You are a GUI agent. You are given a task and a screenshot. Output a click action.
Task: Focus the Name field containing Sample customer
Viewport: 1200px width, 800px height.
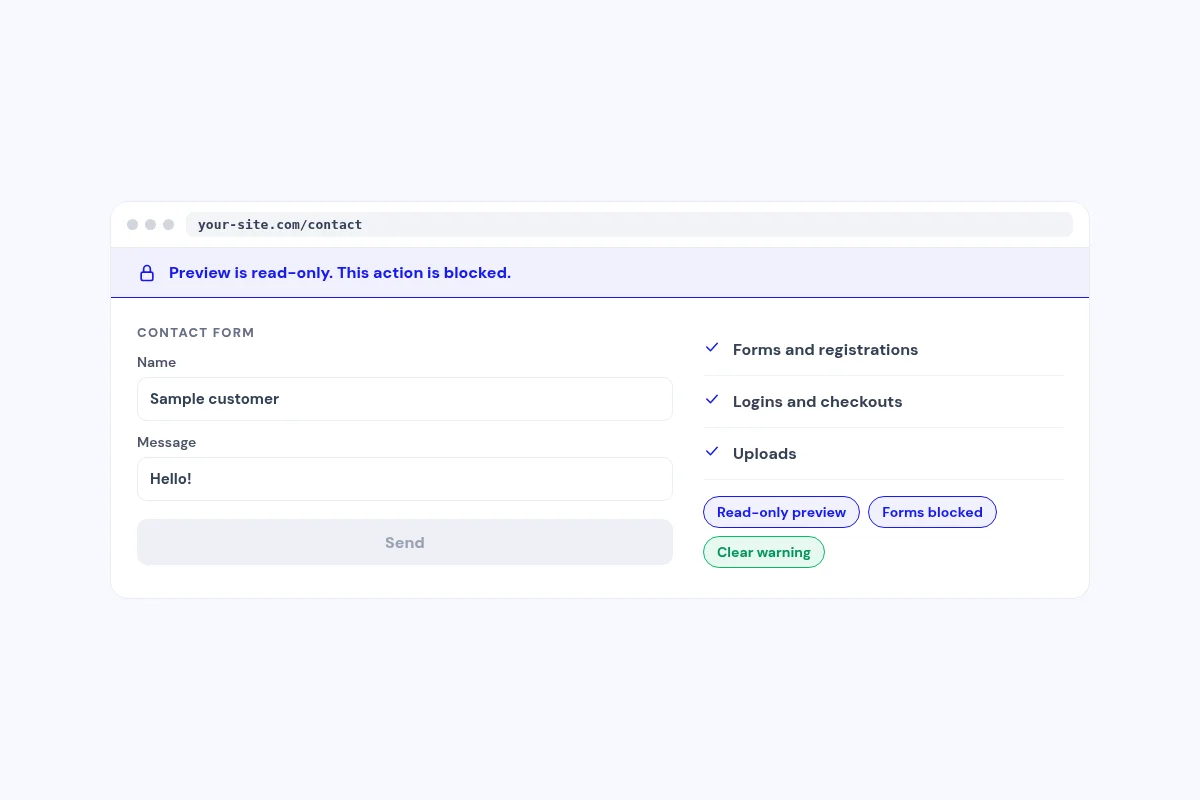405,399
